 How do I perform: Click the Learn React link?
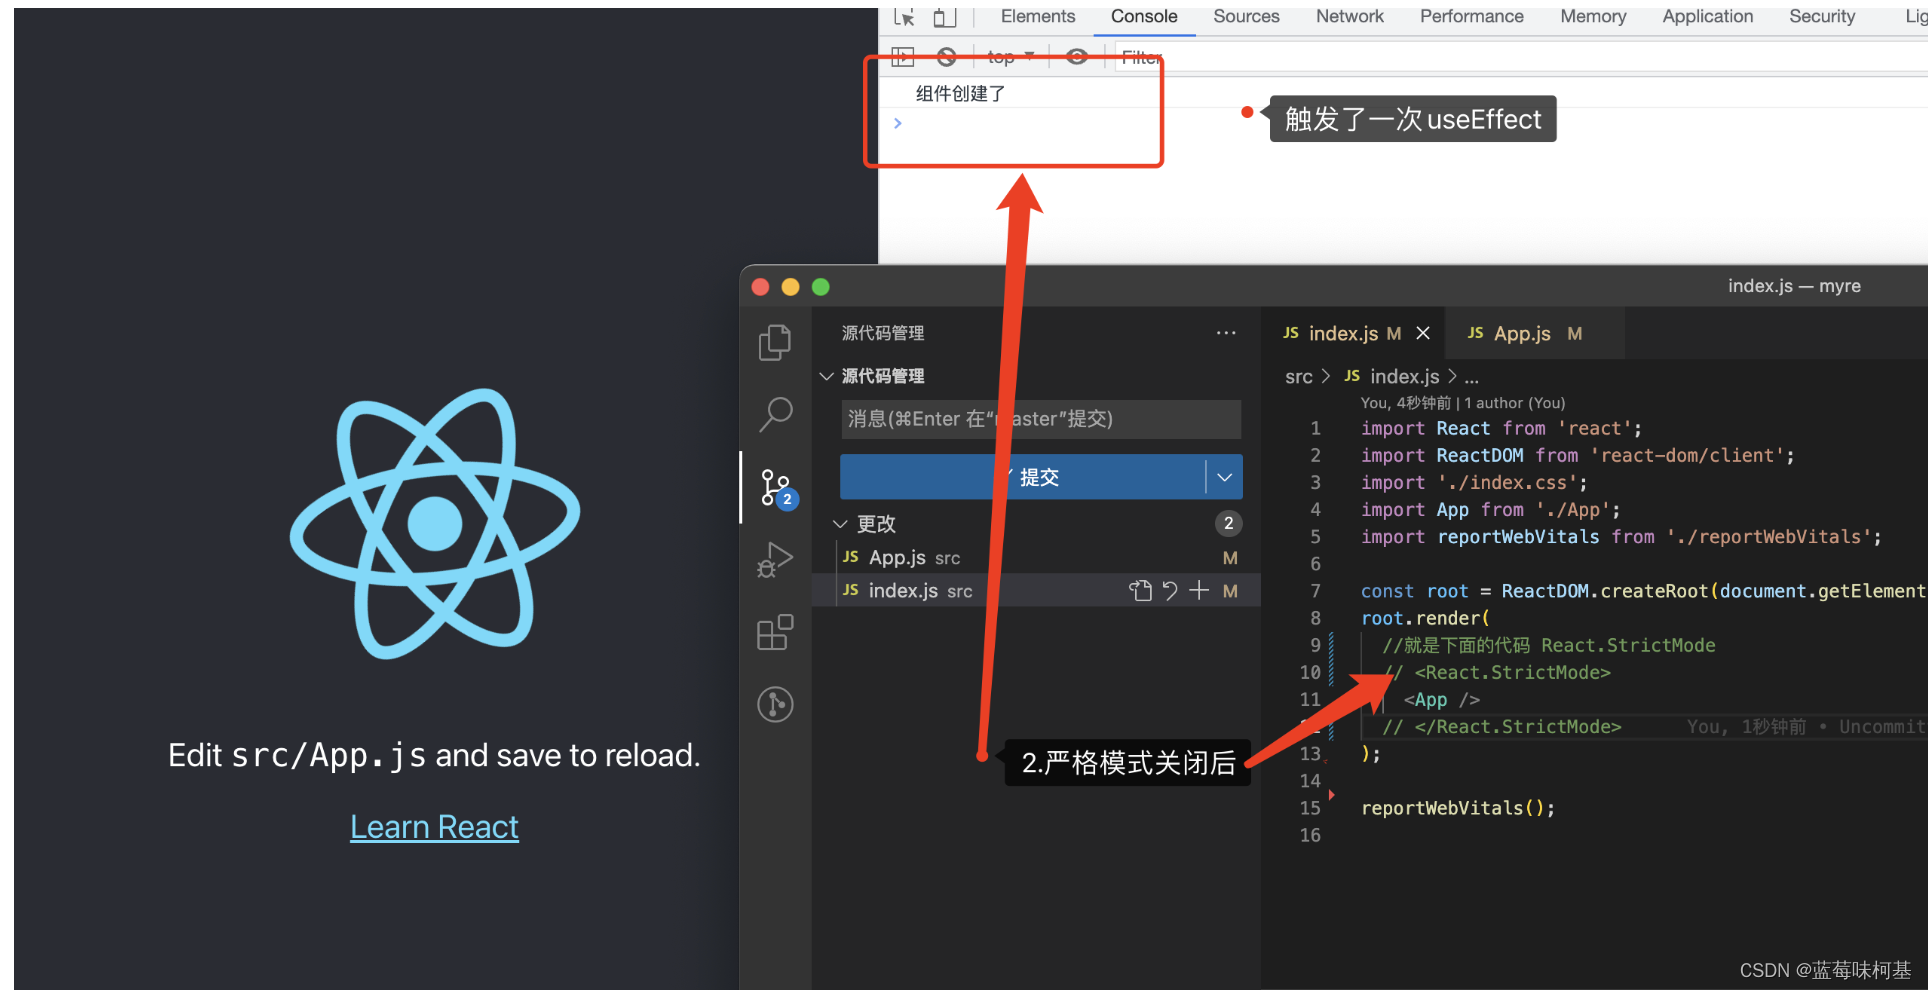click(434, 827)
